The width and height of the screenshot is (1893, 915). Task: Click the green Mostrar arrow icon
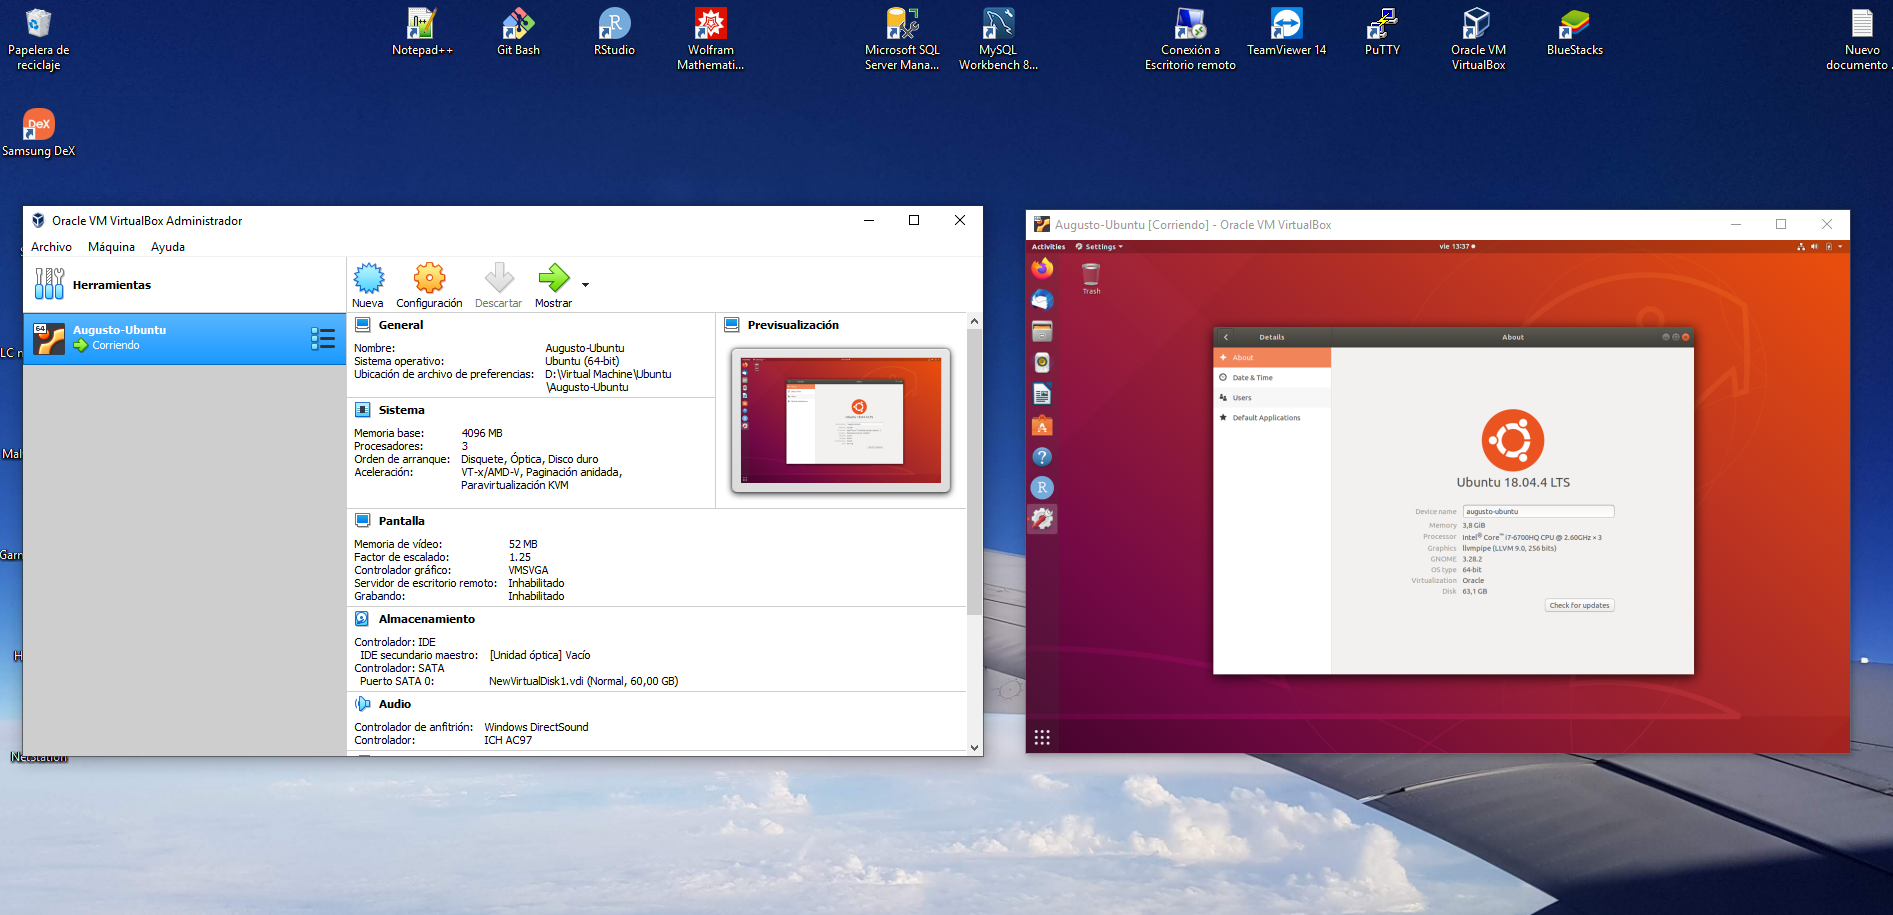553,278
